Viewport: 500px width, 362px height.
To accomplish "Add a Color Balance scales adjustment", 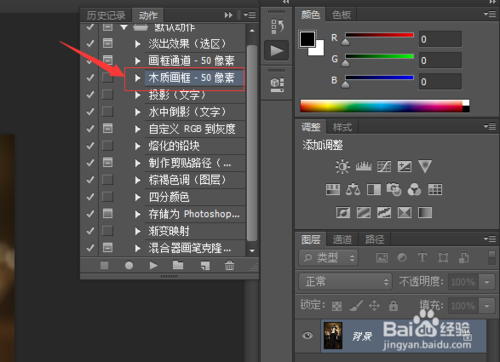I will tap(353, 190).
